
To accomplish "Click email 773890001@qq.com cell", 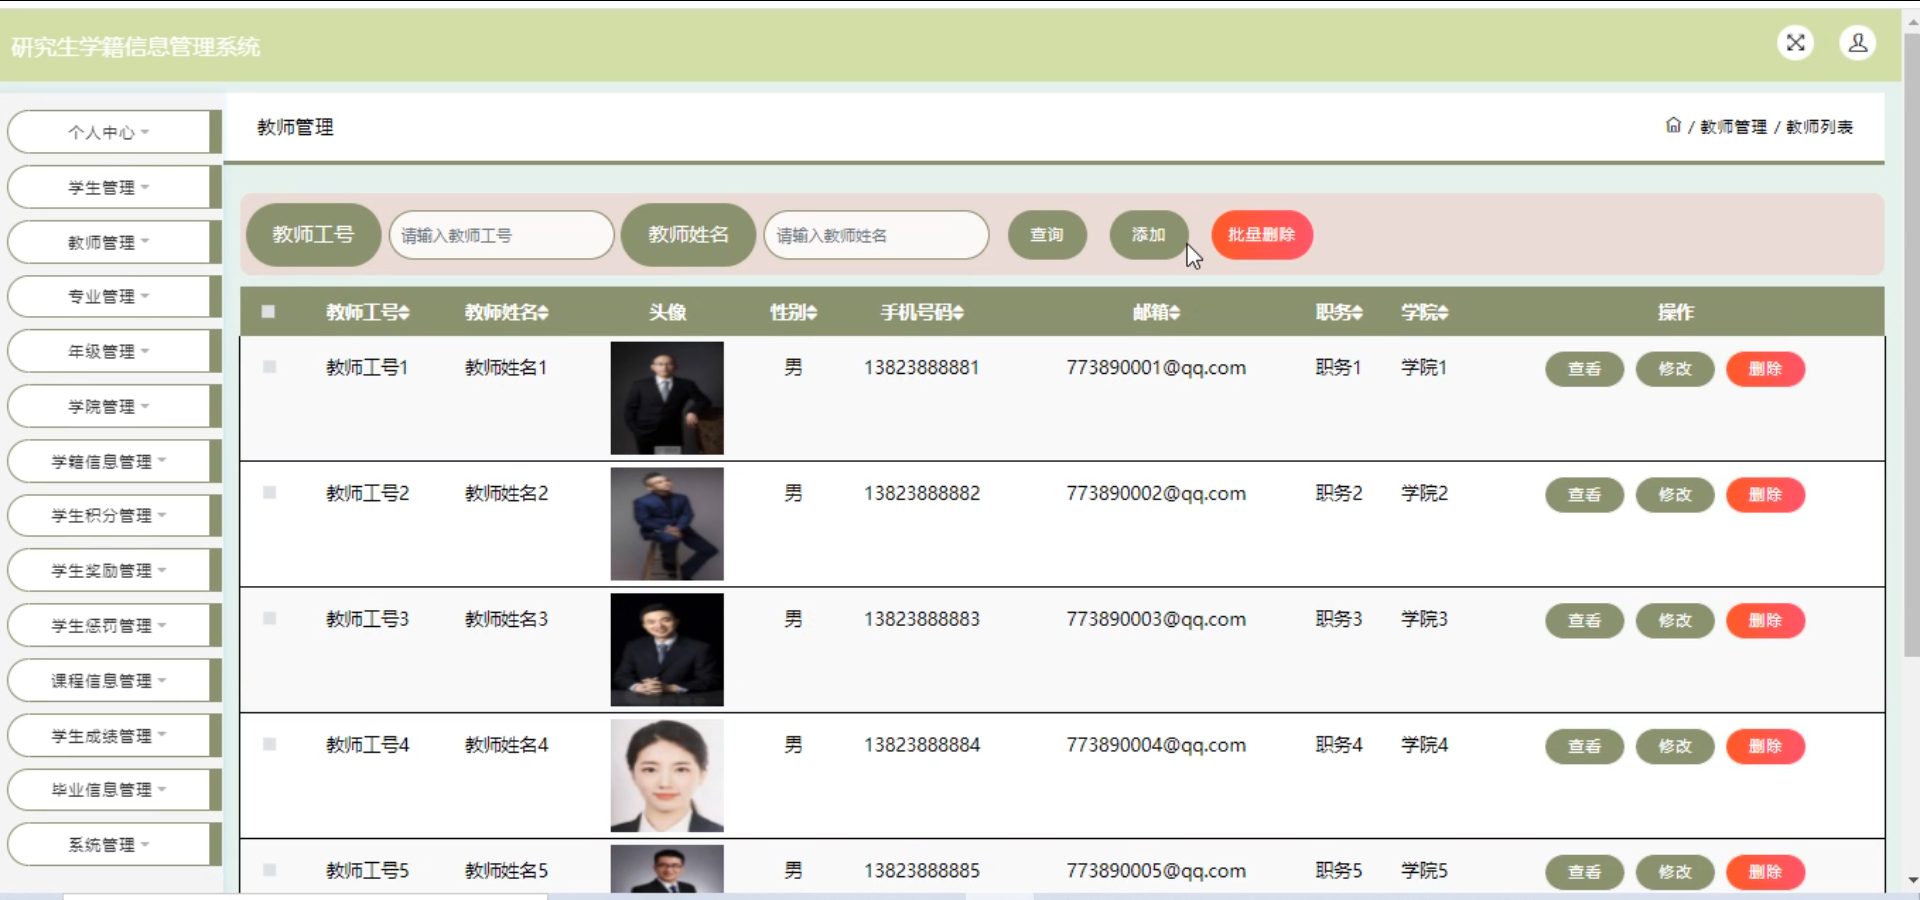I will [1156, 368].
